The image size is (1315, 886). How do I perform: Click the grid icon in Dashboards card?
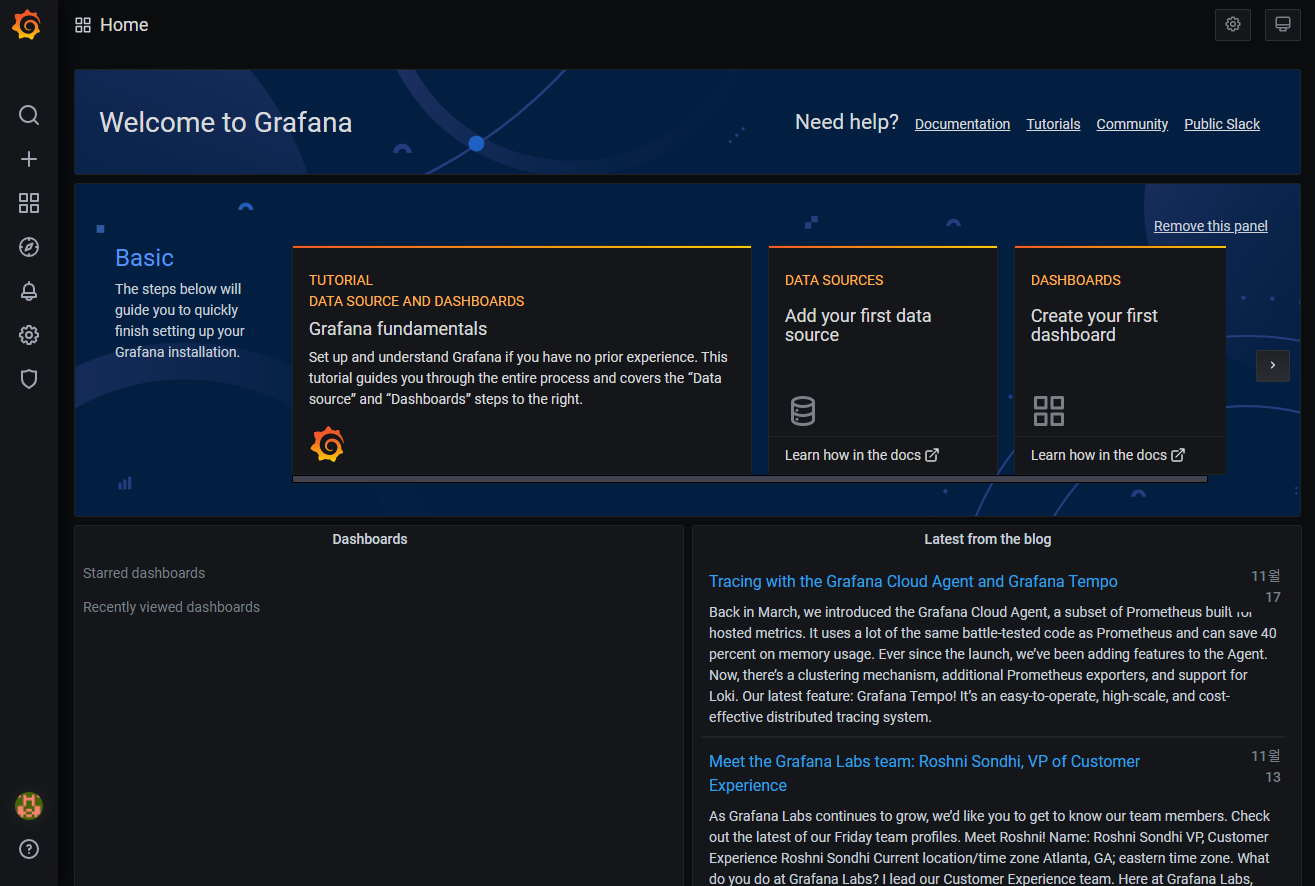click(x=1049, y=411)
